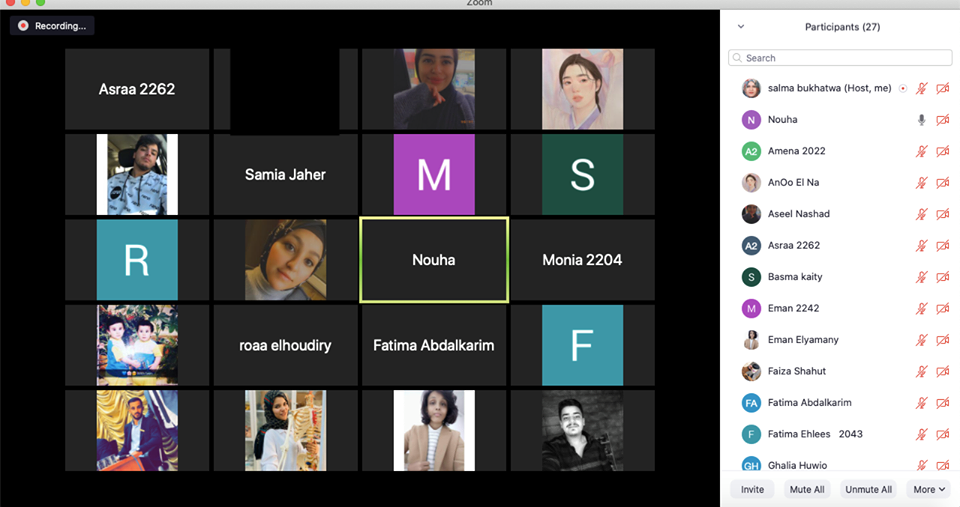The width and height of the screenshot is (960, 507).
Task: Select Fatima Ehlees 2043 participant entry
Action: pyautogui.click(x=815, y=434)
